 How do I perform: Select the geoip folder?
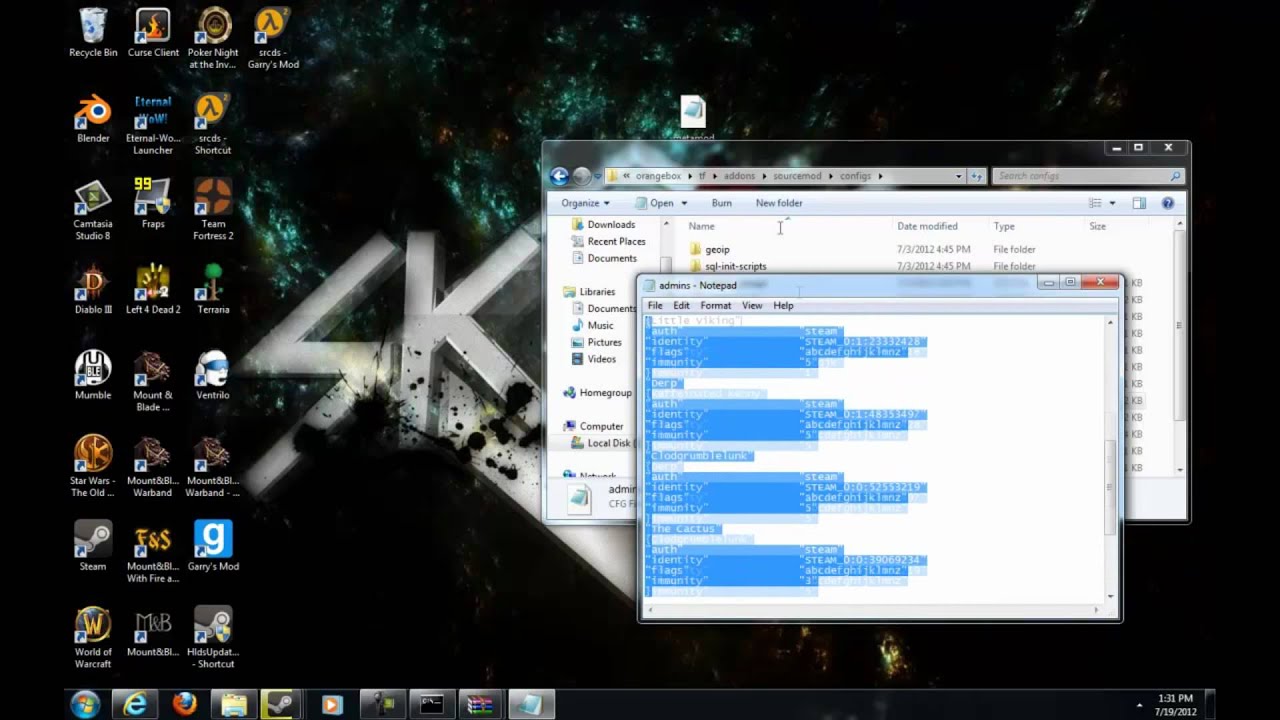coord(717,250)
